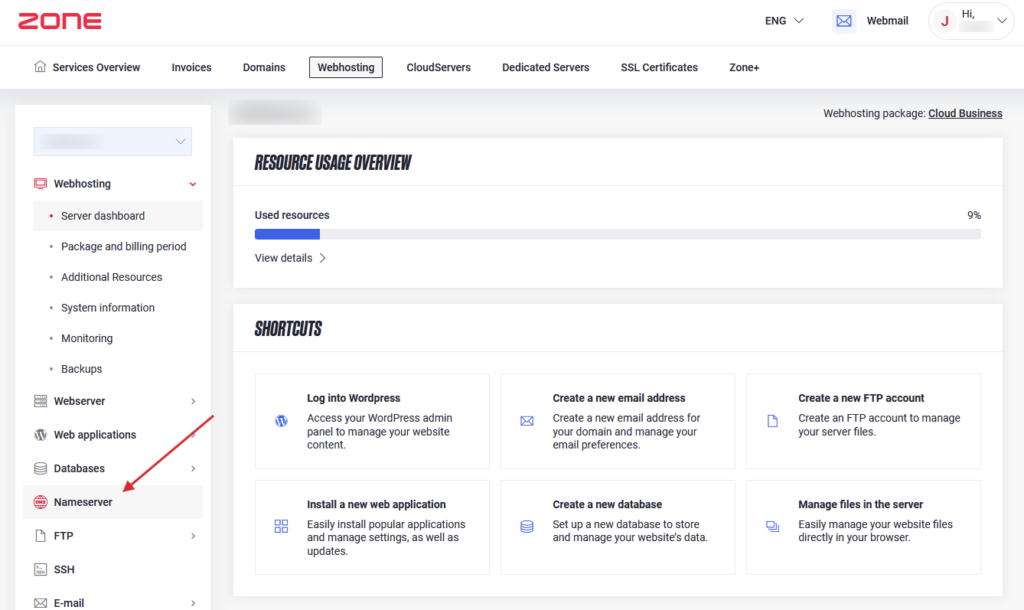Open the SSL Certificates tab
Viewport: 1024px width, 610px height.
(659, 67)
